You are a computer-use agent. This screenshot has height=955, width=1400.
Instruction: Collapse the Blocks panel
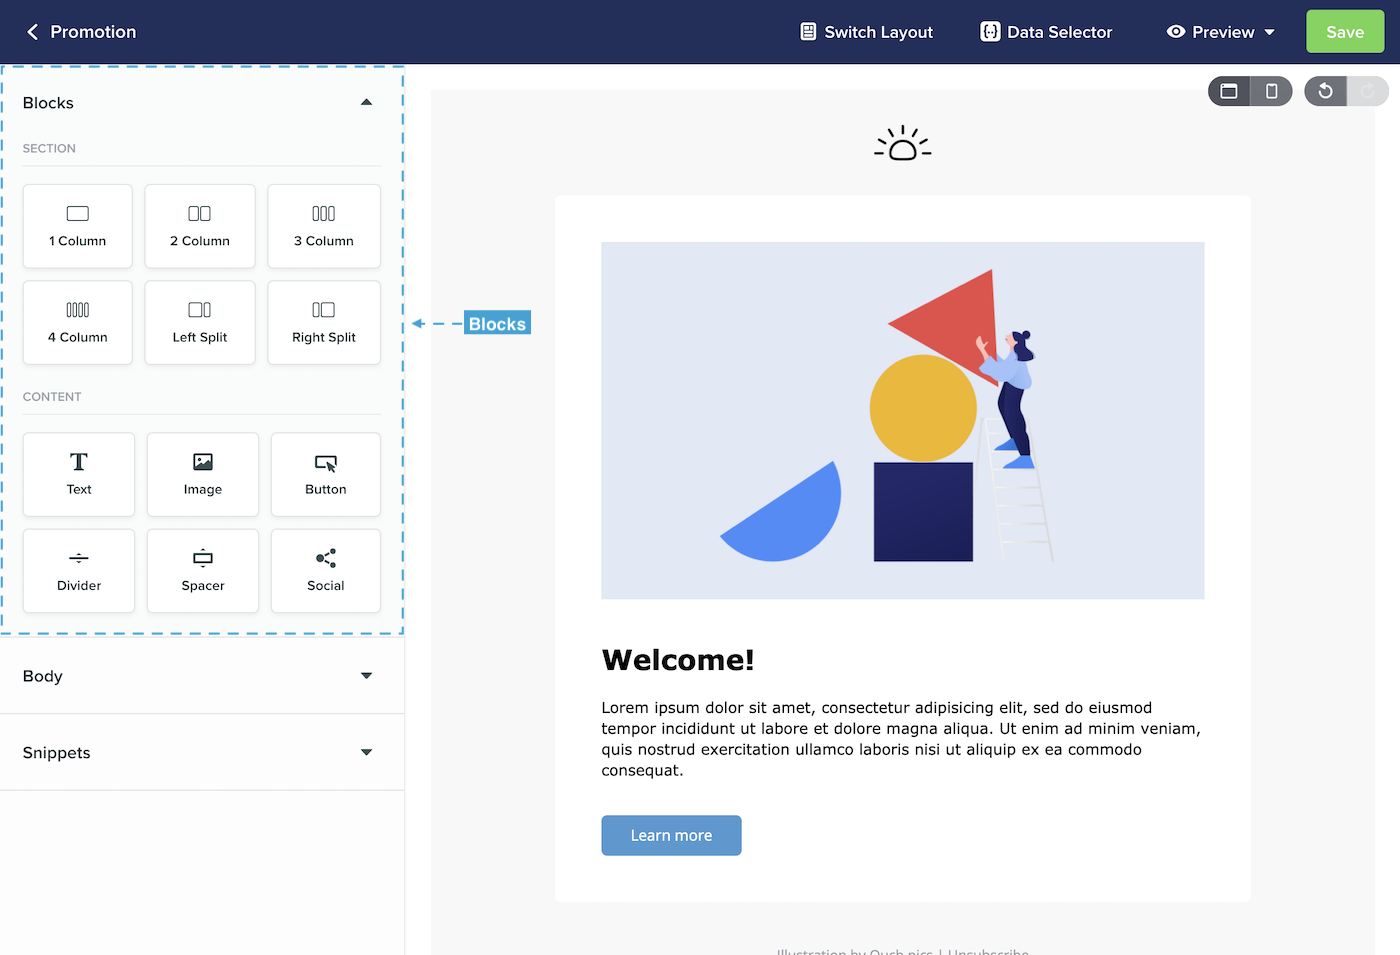tap(366, 101)
